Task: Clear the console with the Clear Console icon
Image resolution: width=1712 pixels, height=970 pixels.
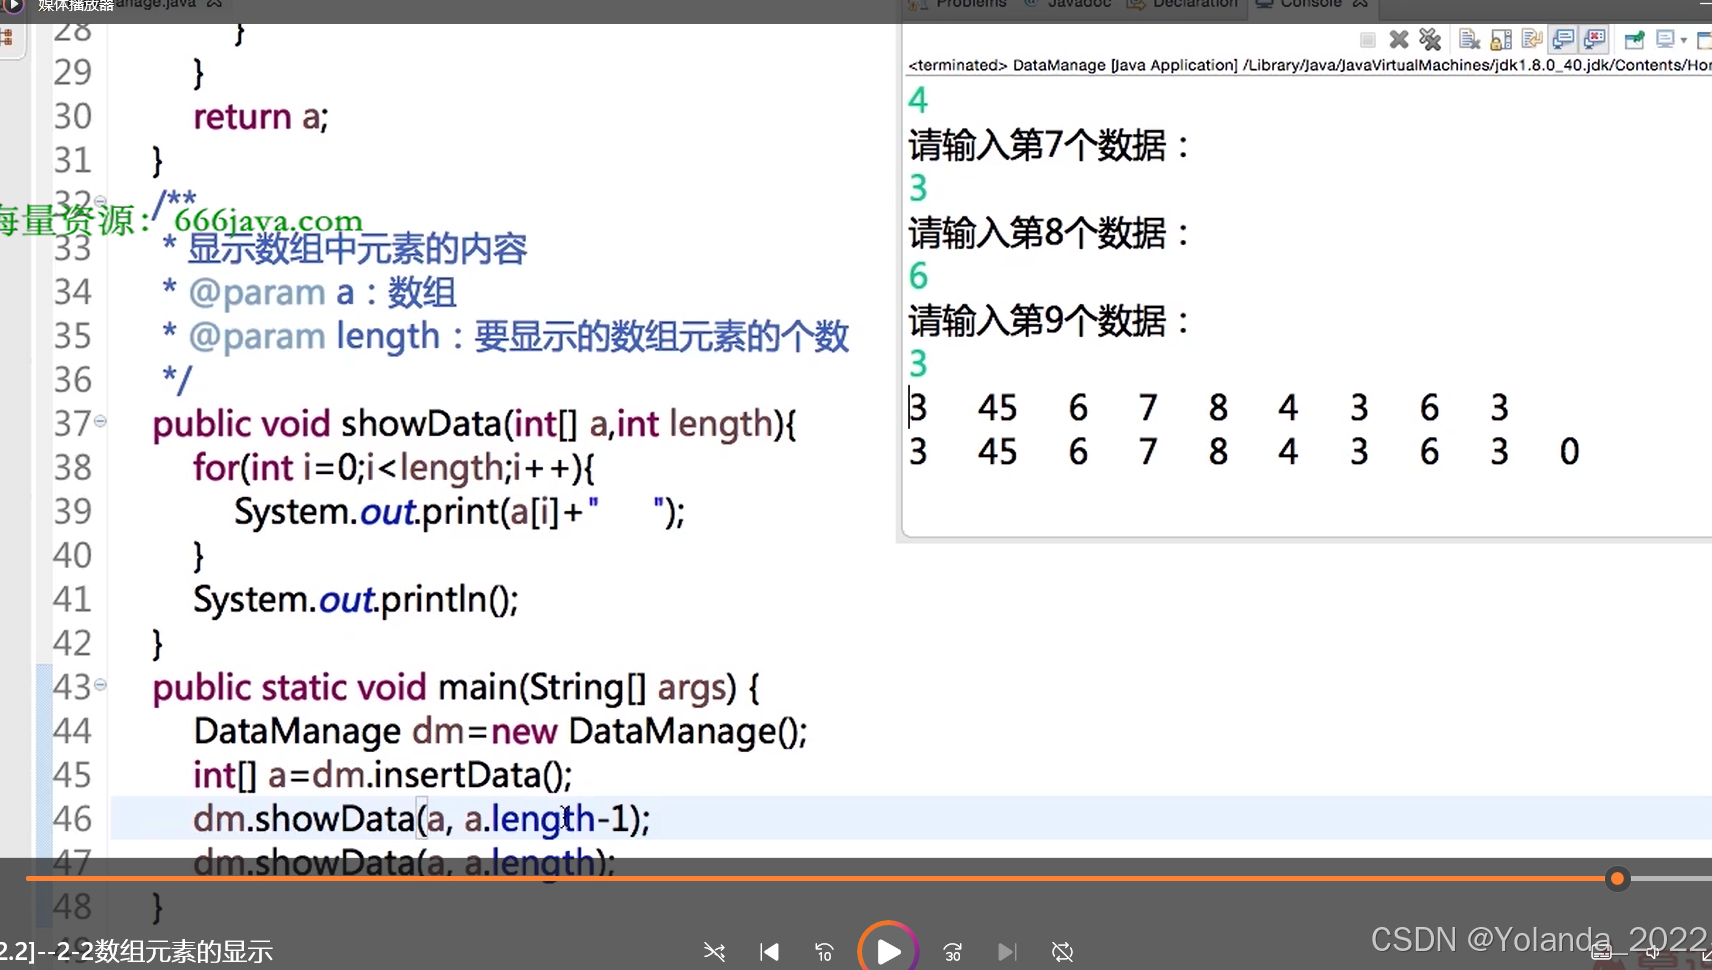Action: click(1469, 40)
